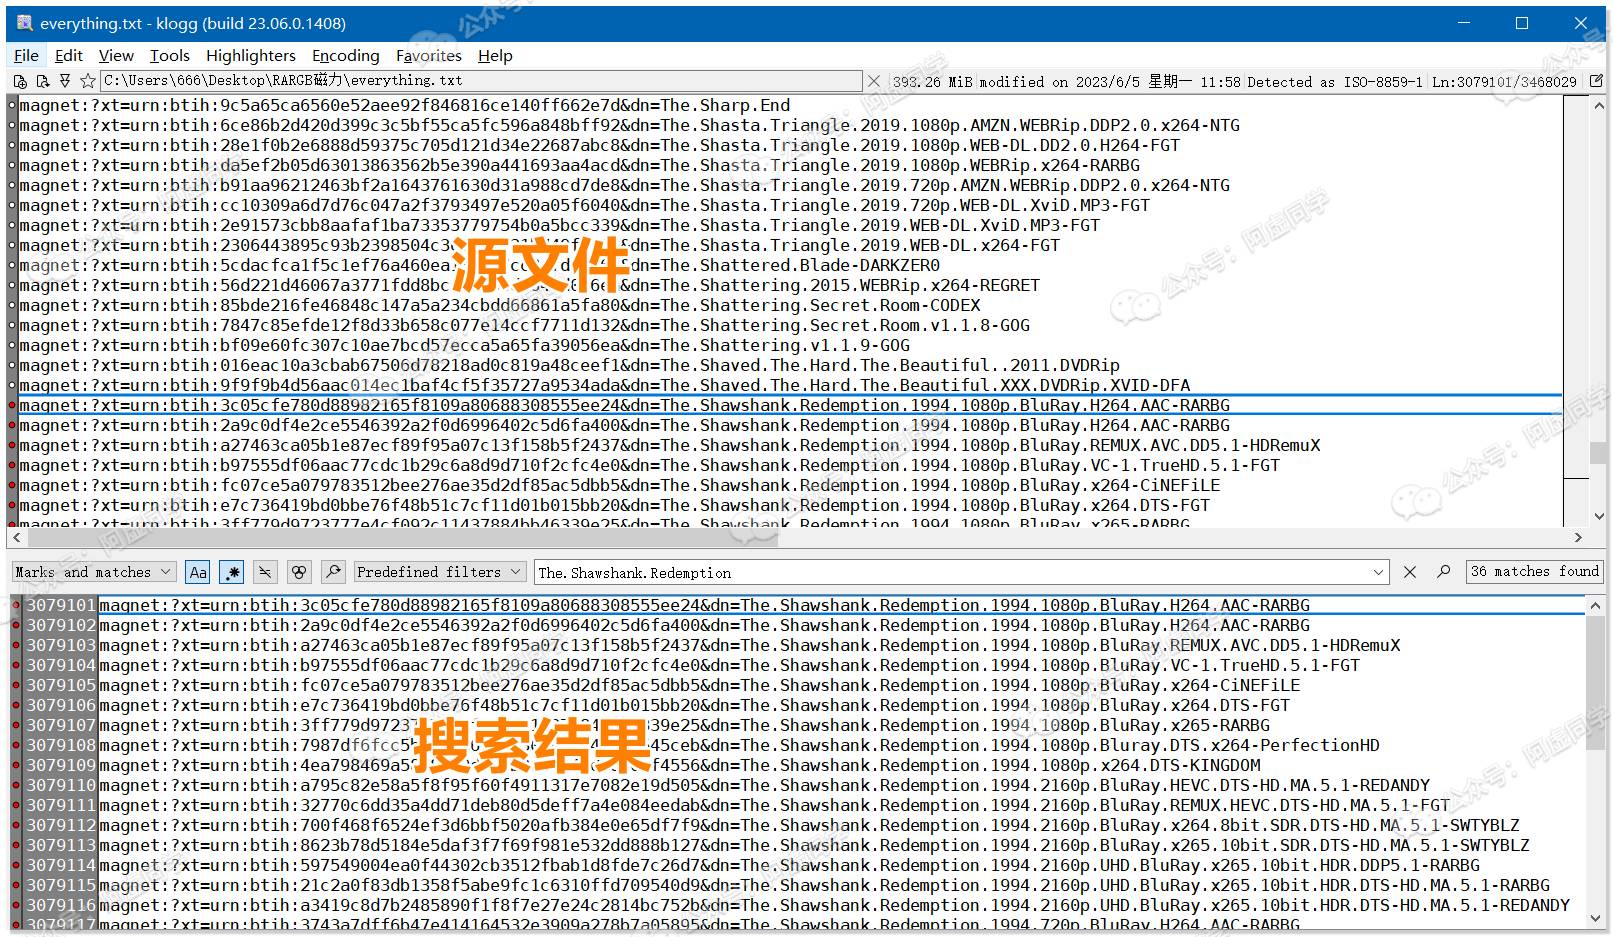Close the current file with the X button
Image resolution: width=1613 pixels, height=937 pixels.
click(875, 81)
